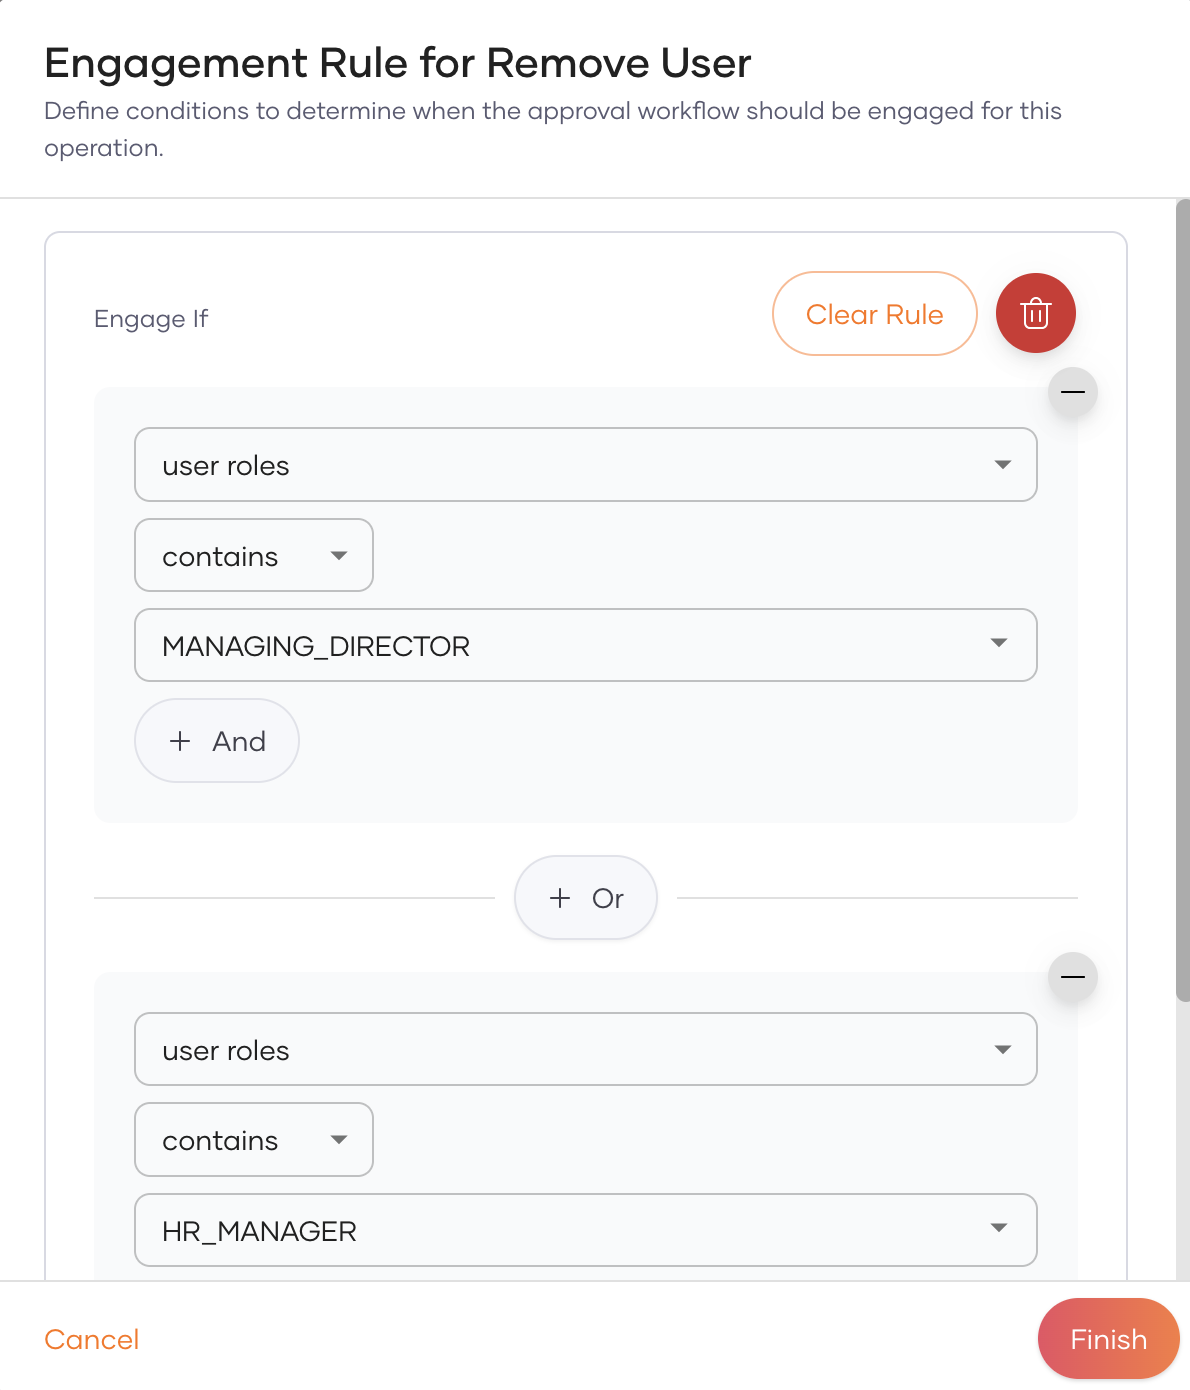Click the Finish button
1190x1390 pixels.
coord(1108,1339)
